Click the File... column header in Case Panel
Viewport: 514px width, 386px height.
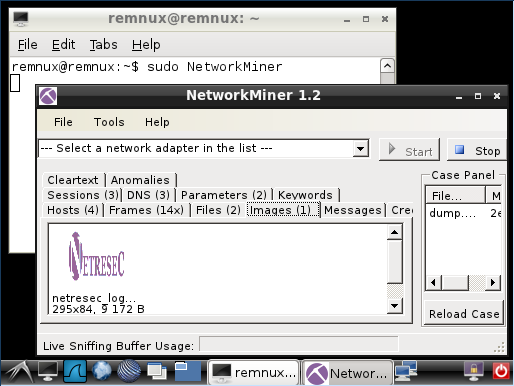pyautogui.click(x=455, y=196)
